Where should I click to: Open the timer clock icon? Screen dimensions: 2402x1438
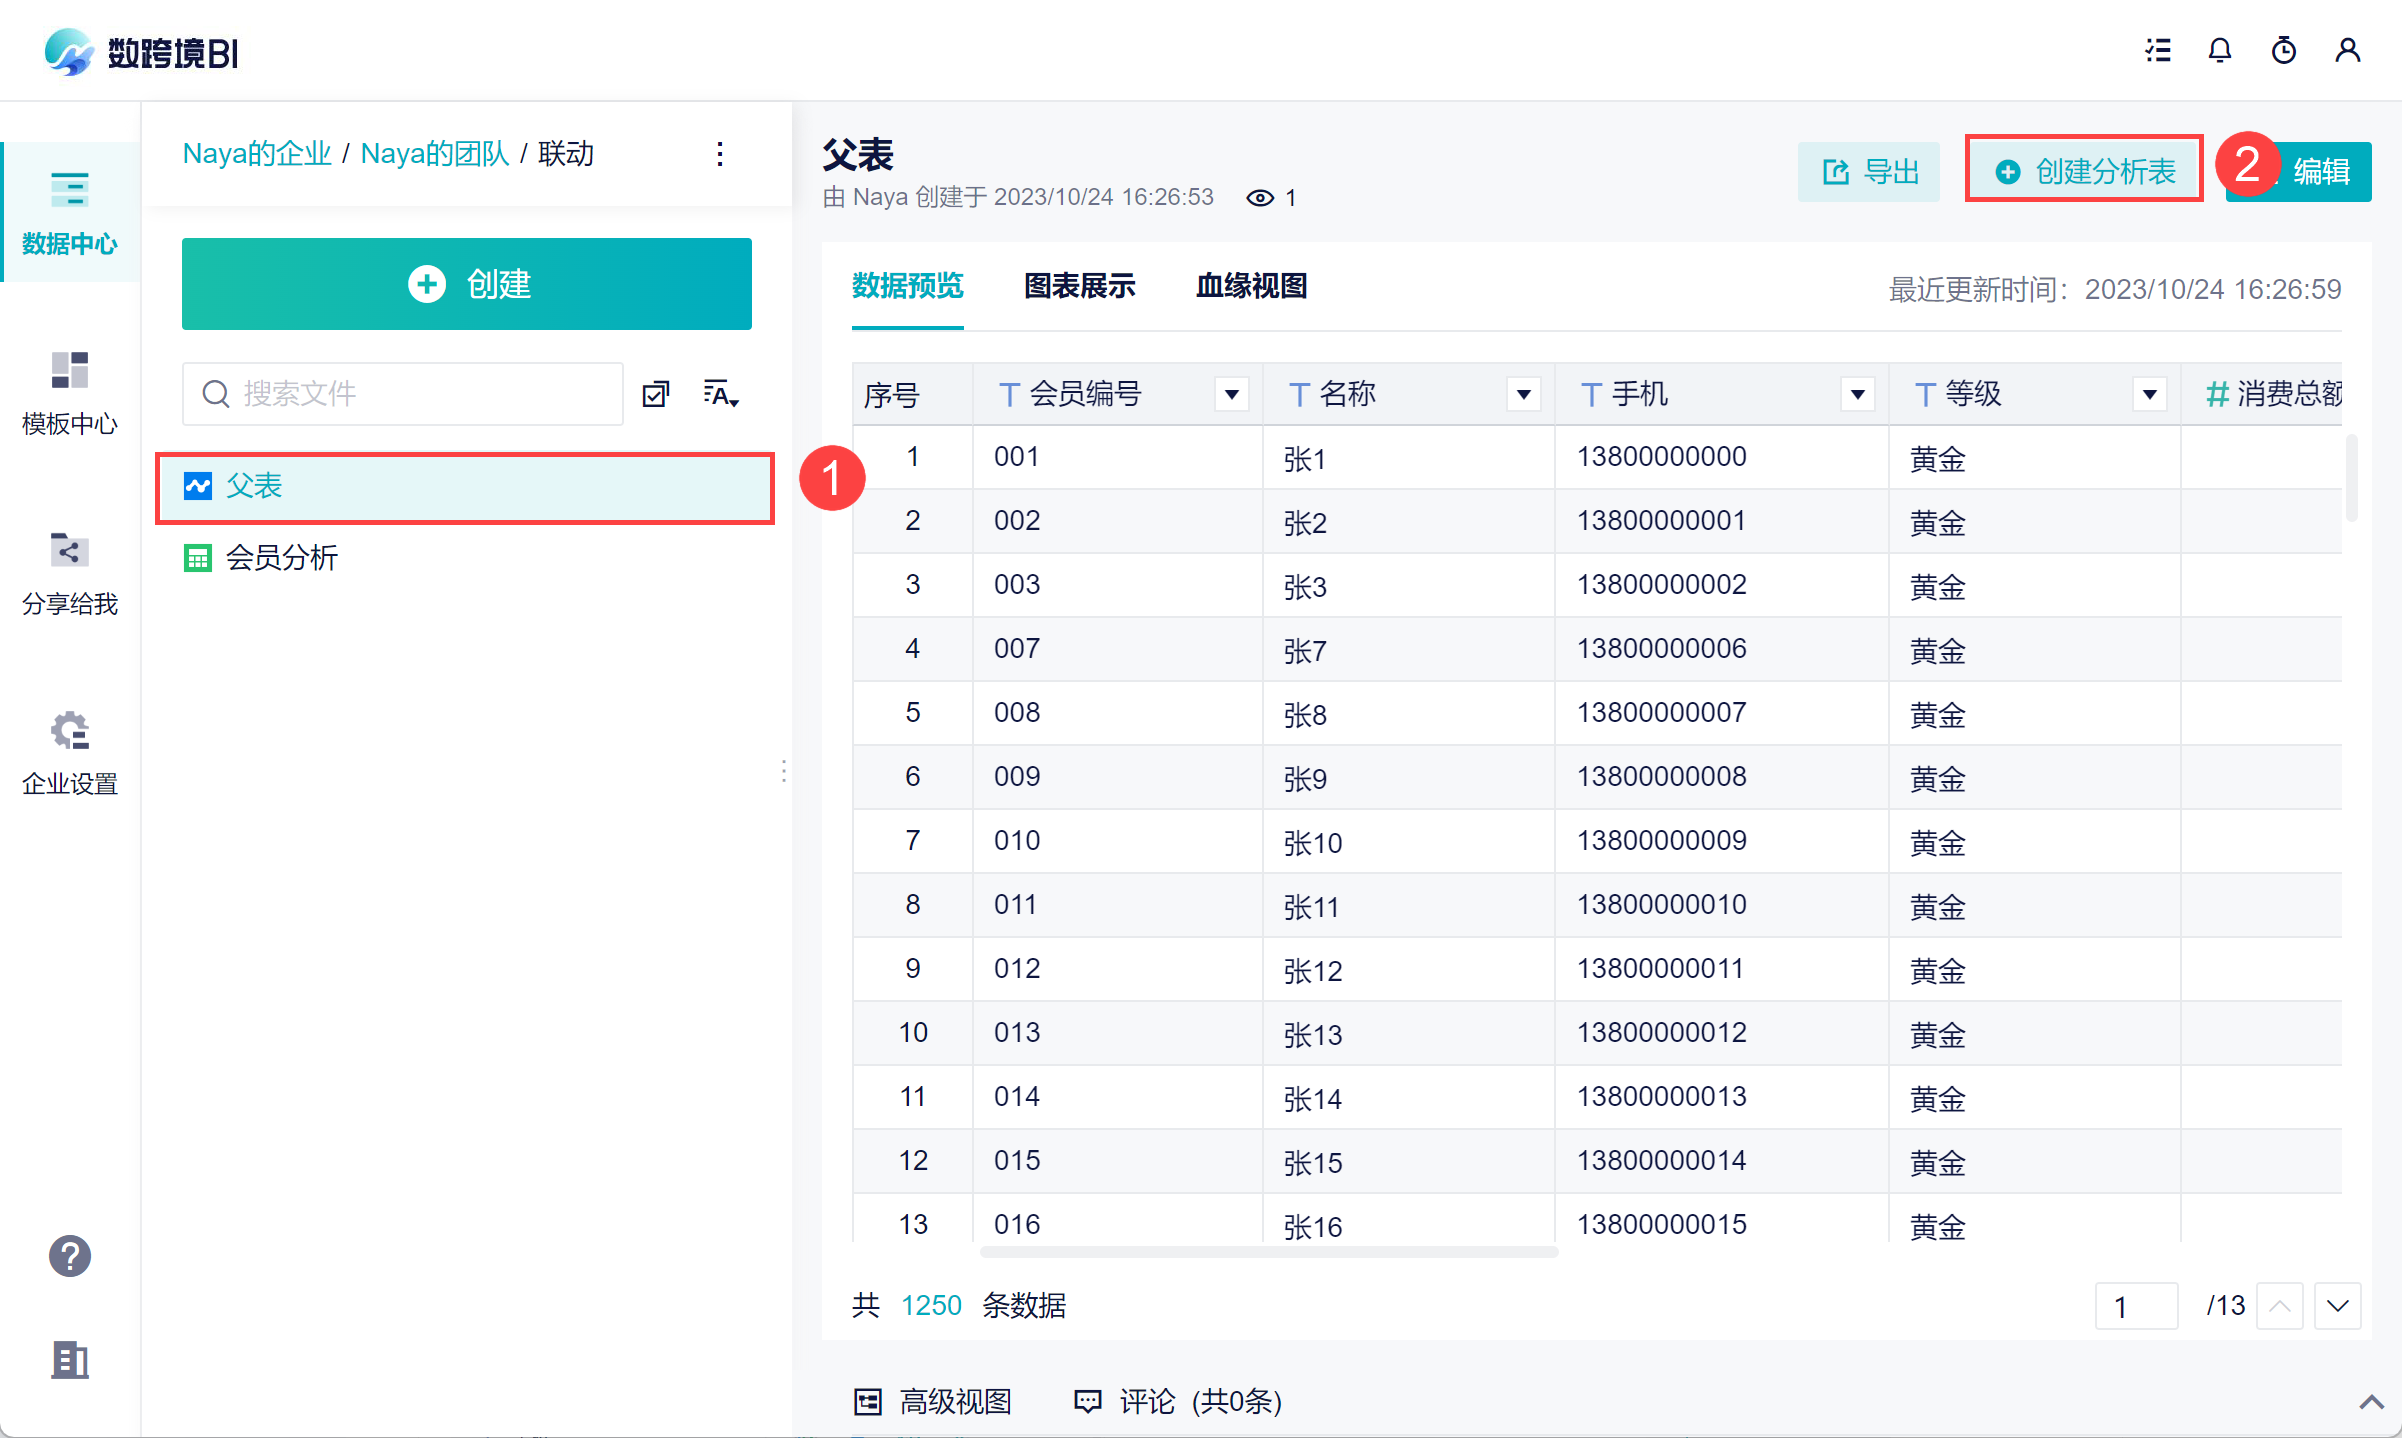click(x=2283, y=50)
